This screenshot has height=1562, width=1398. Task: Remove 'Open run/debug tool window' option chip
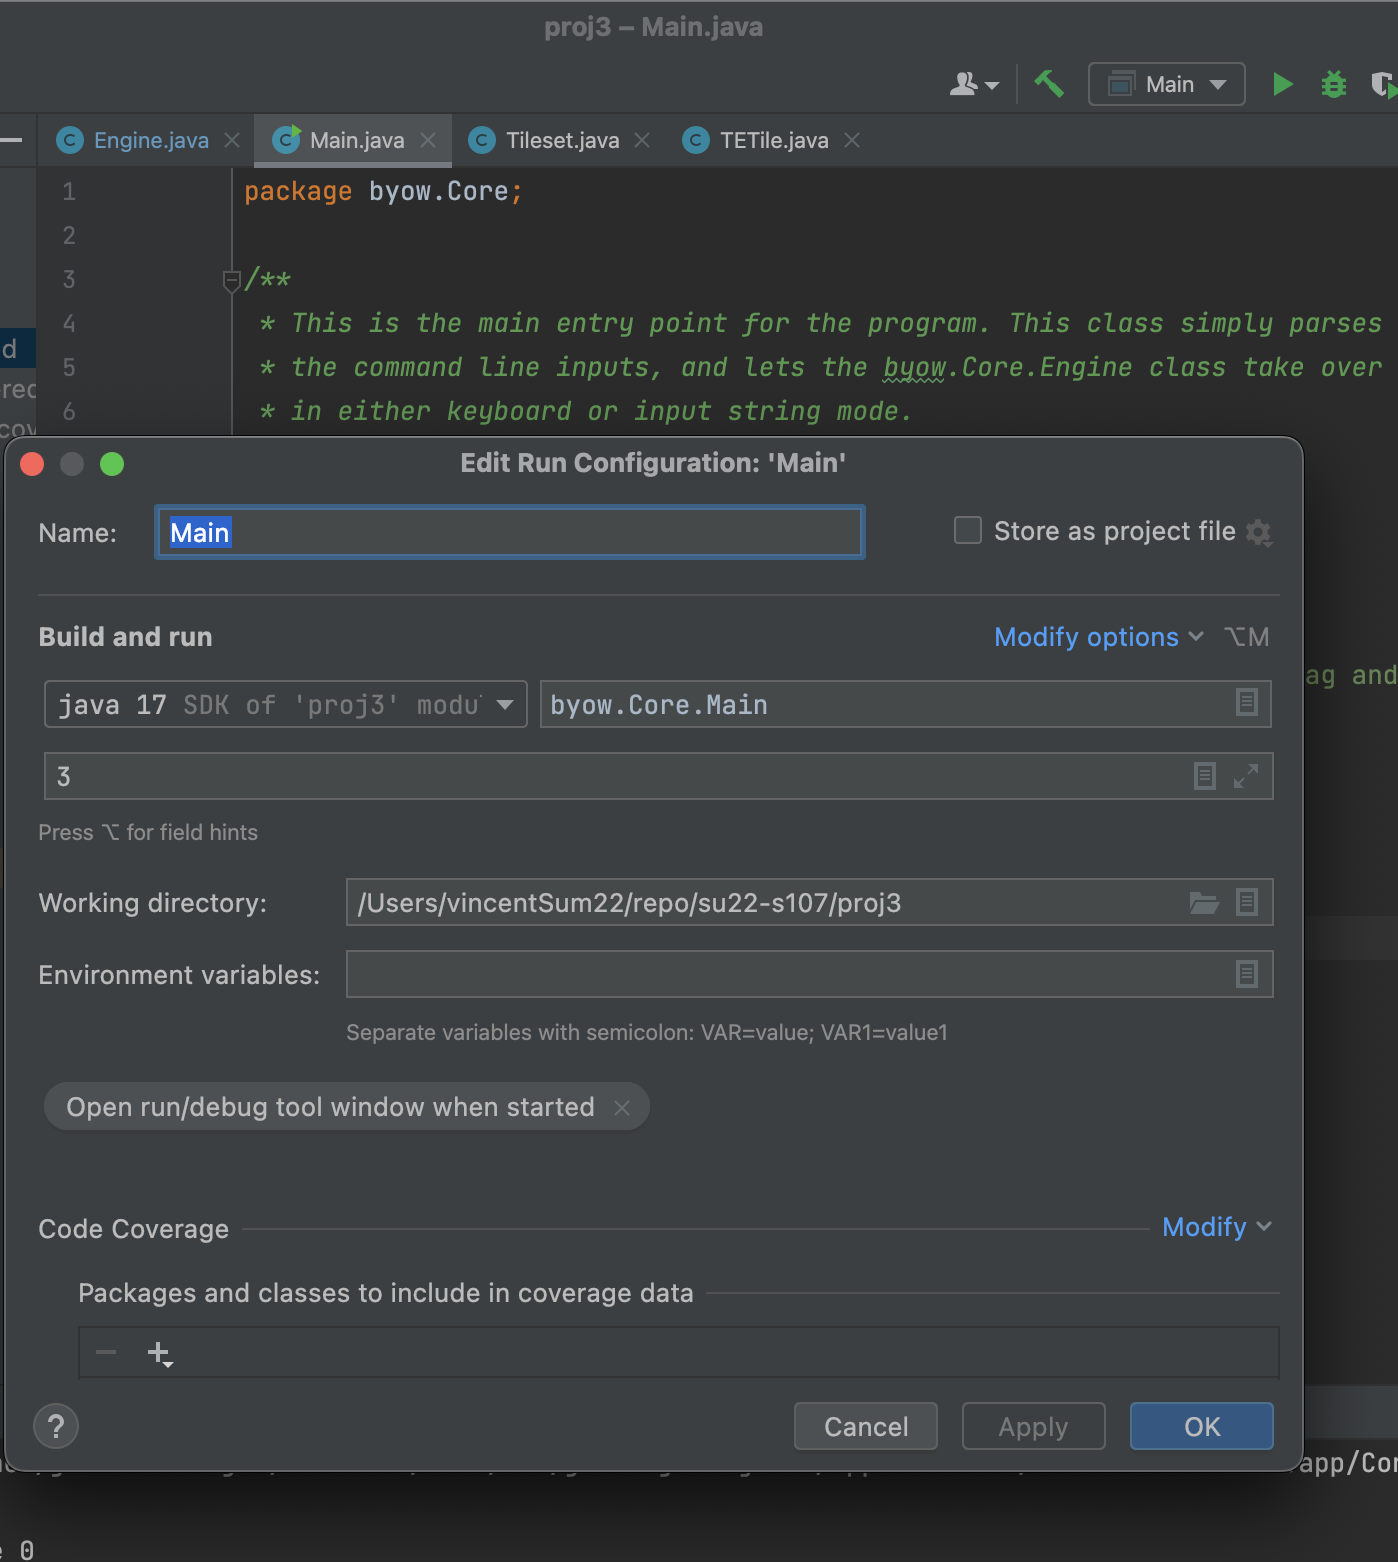(622, 1107)
